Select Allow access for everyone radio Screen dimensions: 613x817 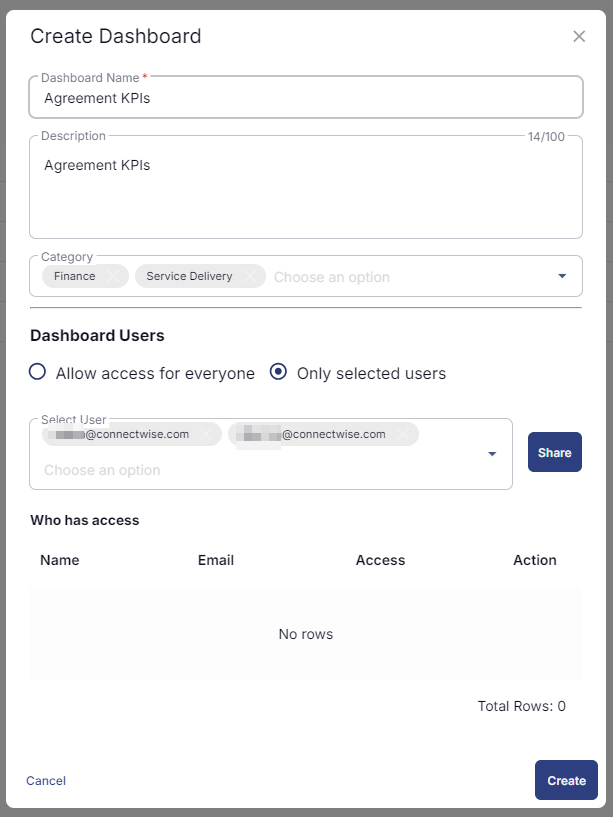38,372
